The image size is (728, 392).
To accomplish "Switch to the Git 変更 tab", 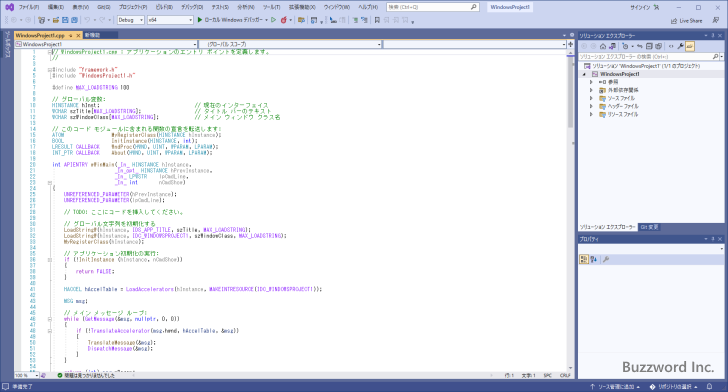I will click(x=649, y=227).
